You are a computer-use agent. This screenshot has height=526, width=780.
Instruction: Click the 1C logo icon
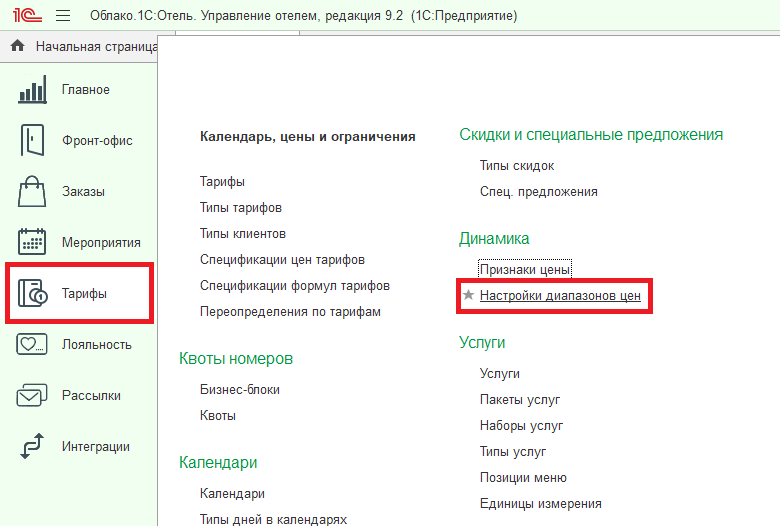pos(27,15)
